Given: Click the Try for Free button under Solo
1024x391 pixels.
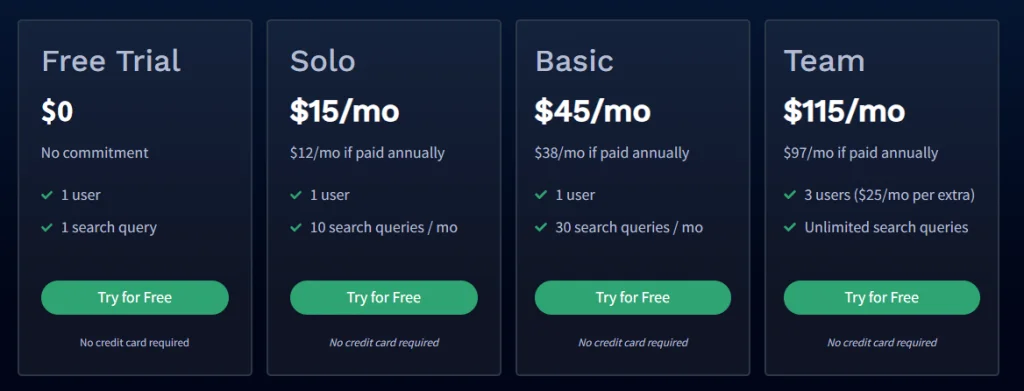Looking at the screenshot, I should point(383,298).
